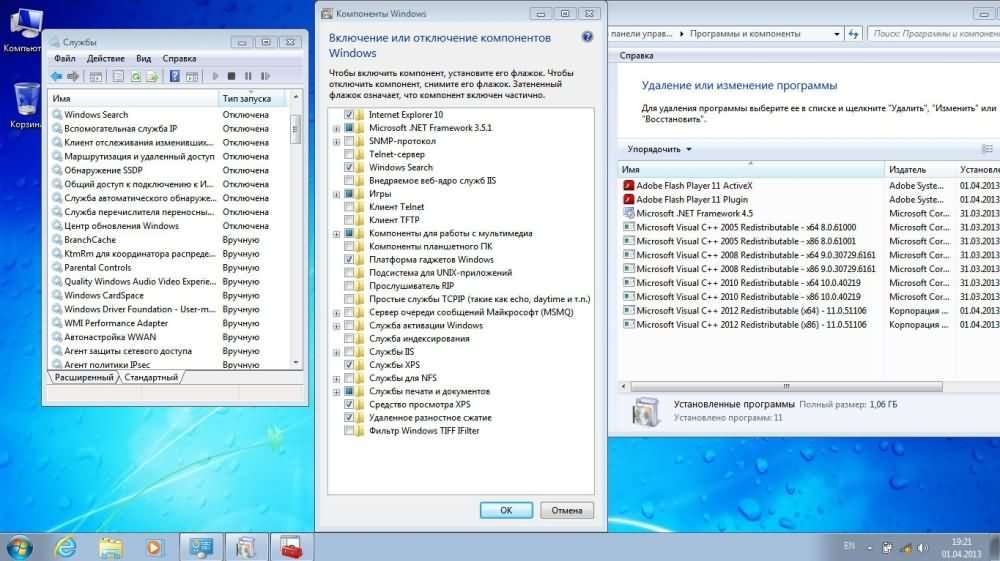Open Internet Explorer from the taskbar
Image resolution: width=1000 pixels, height=561 pixels.
point(66,547)
